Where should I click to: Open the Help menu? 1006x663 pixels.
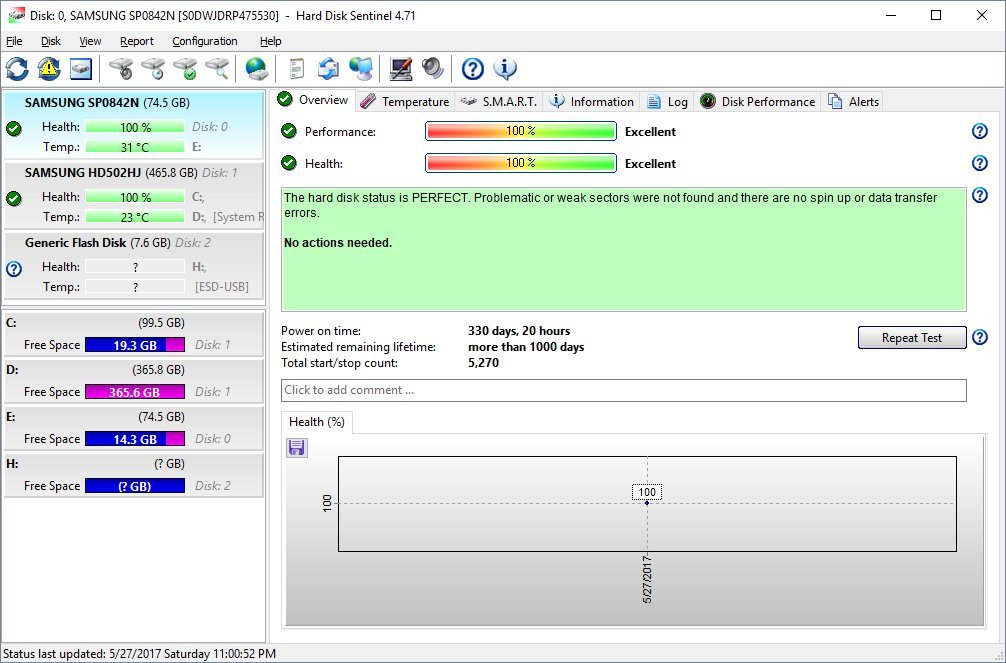tap(271, 41)
